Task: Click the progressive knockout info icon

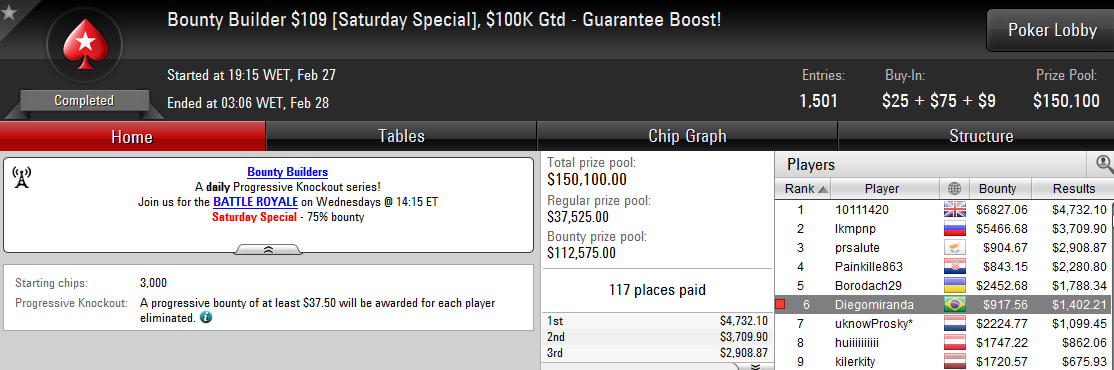Action: [x=206, y=318]
